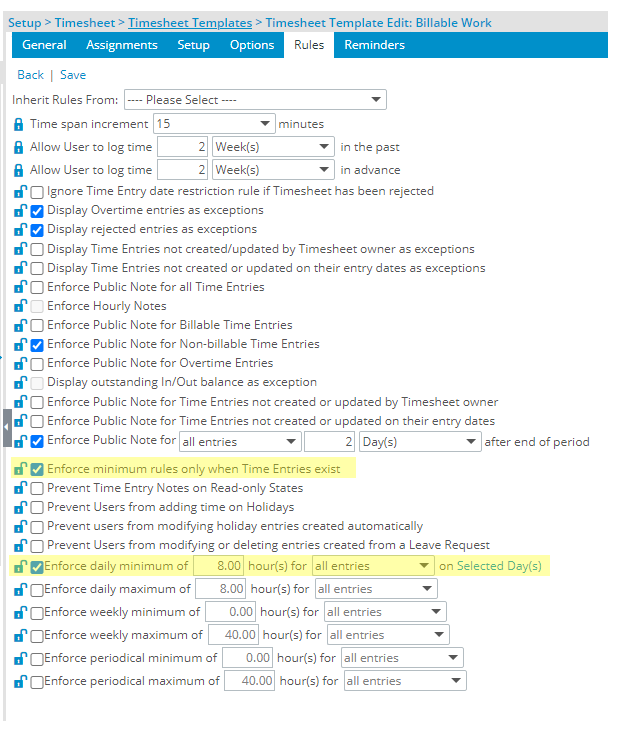
Task: Toggle lock icon for Enforce Public Note for all Time Entries
Action: tap(20, 287)
